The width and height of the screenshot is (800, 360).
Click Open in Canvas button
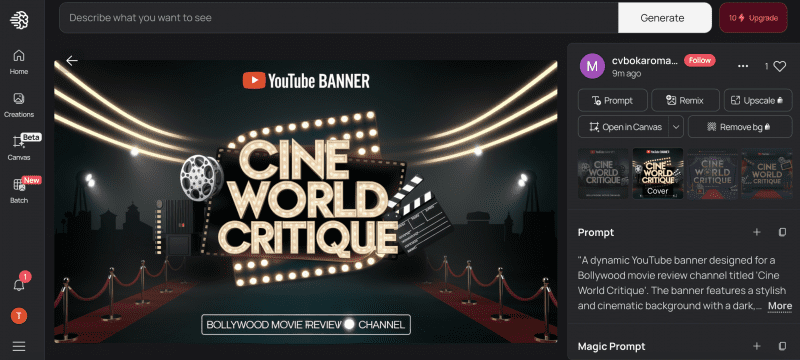pos(623,127)
